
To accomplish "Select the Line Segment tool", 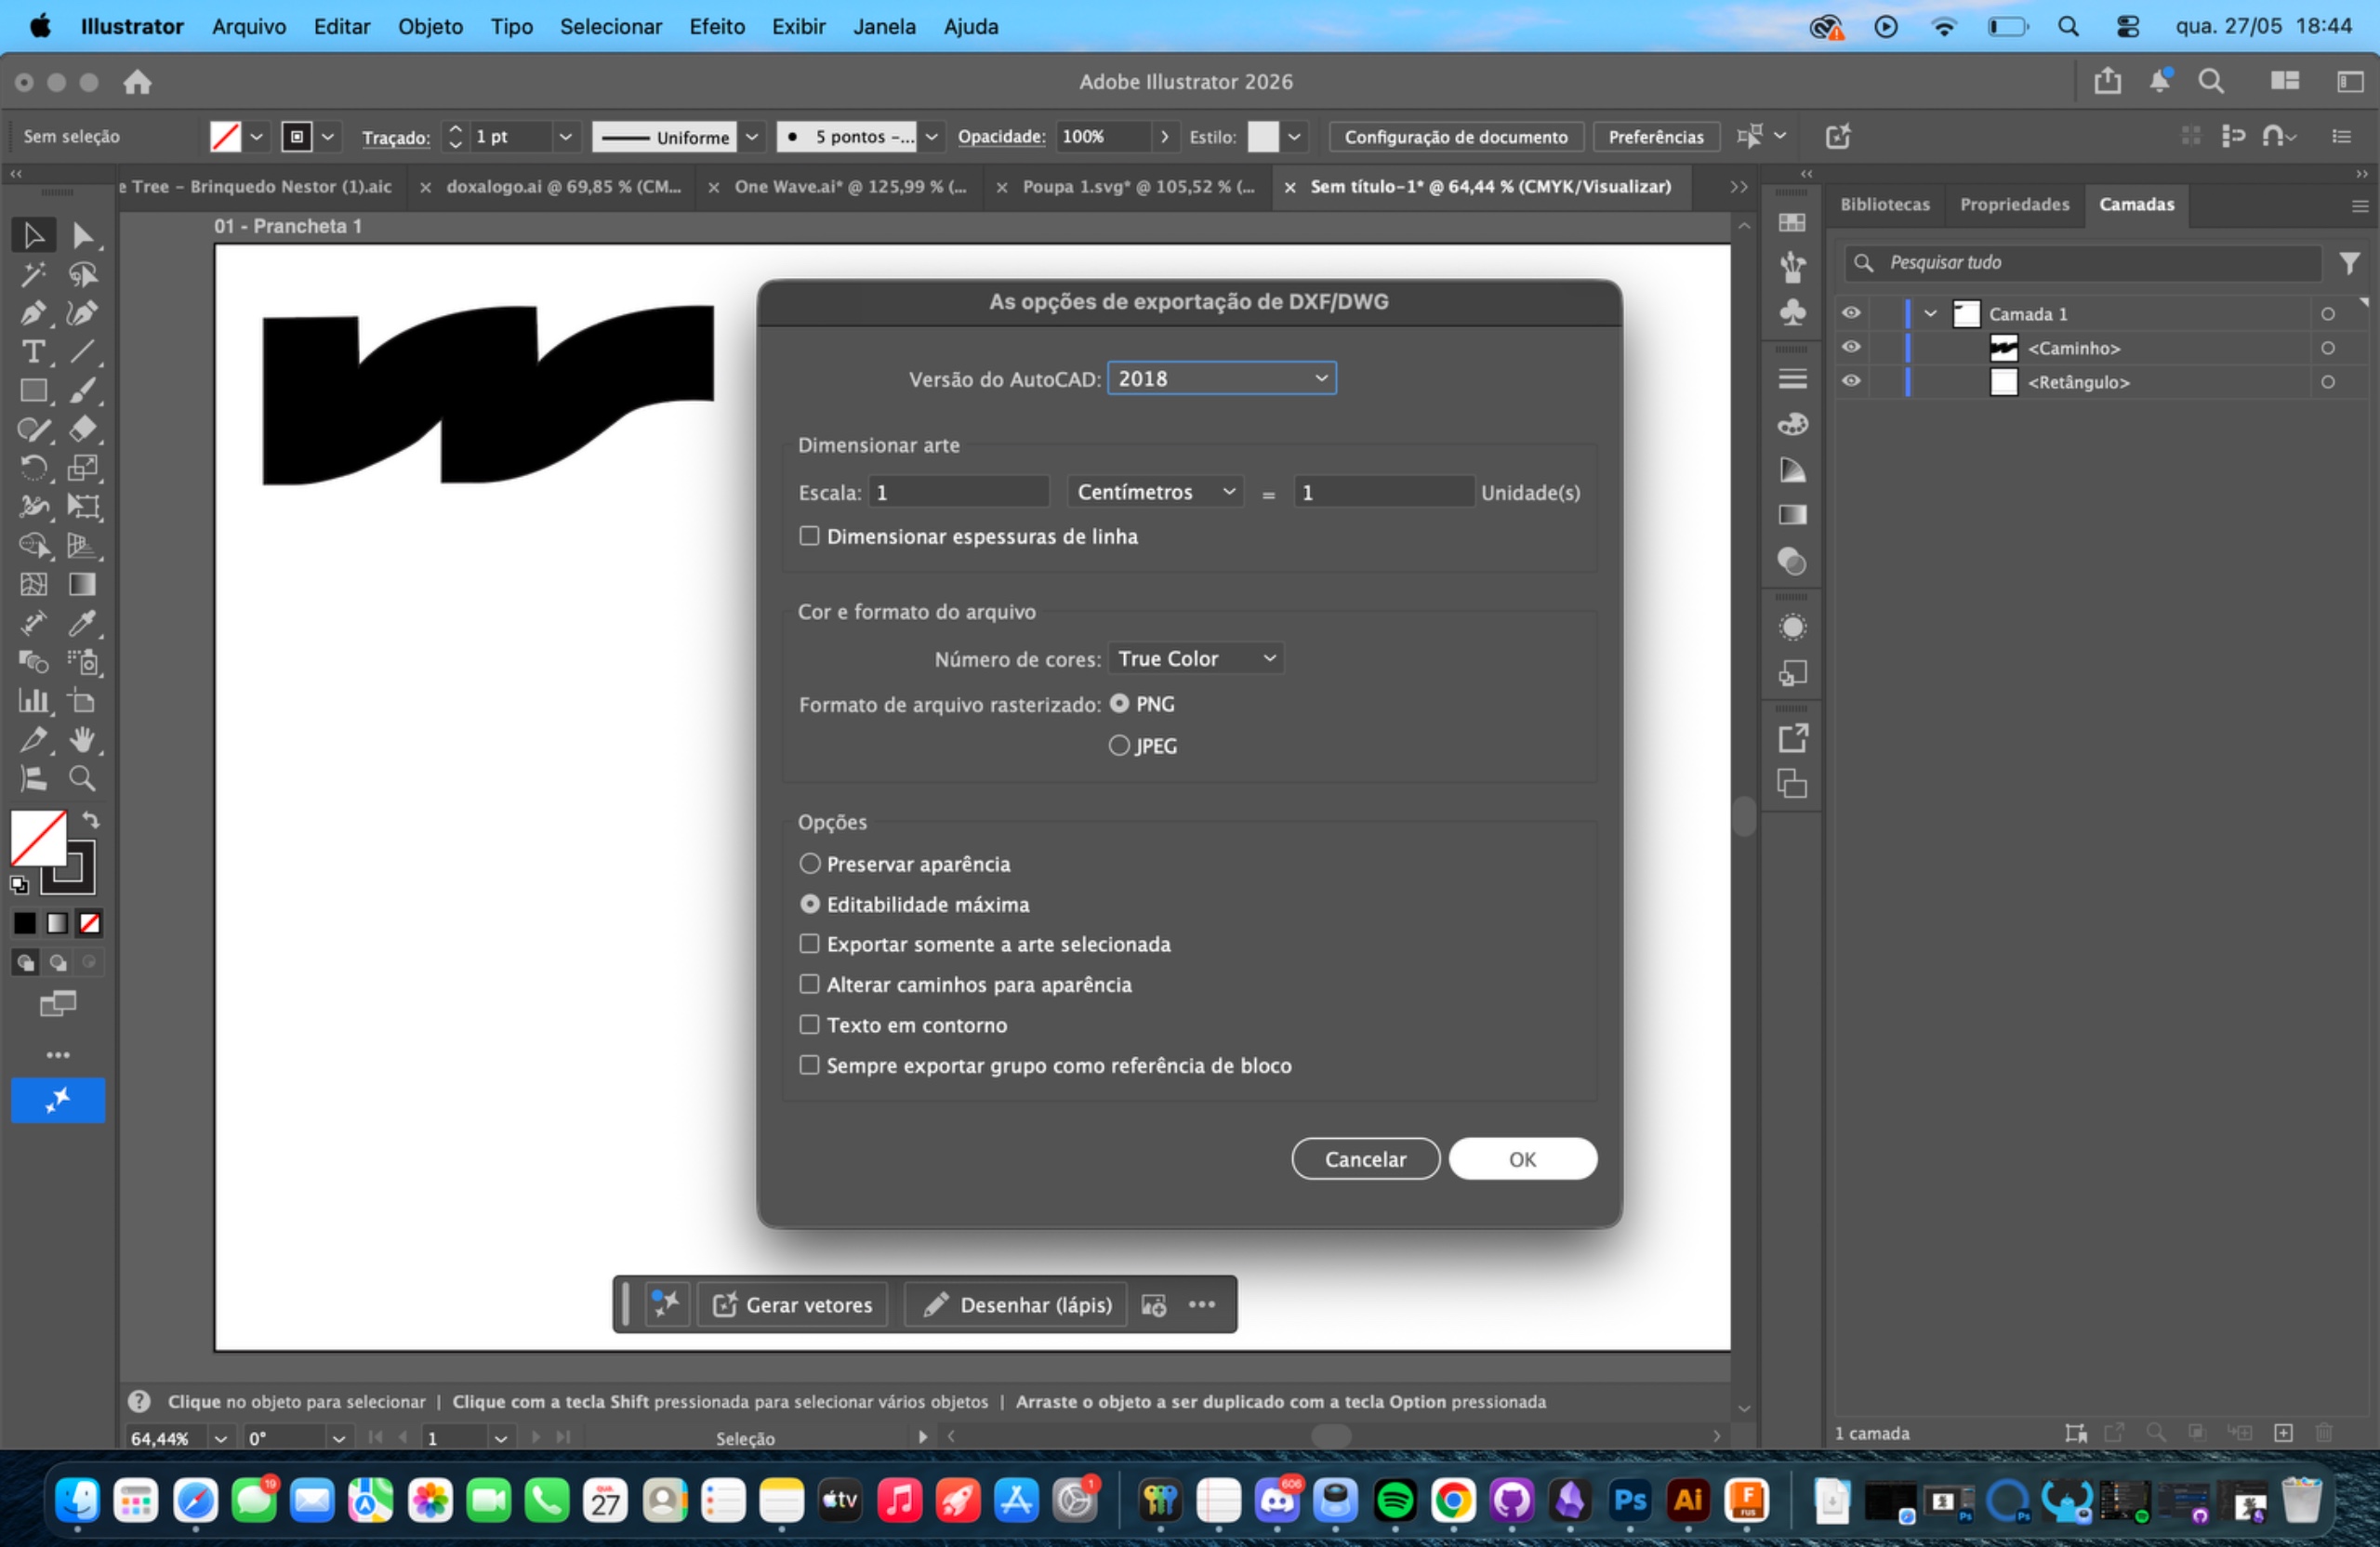I will (83, 352).
